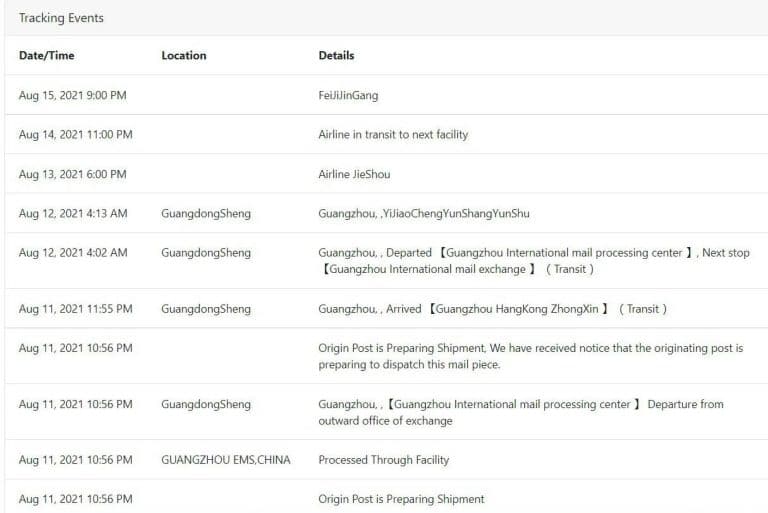Click 'Departure from outward office of exchange' detail
Screen dimensions: 768x513
(x=520, y=412)
